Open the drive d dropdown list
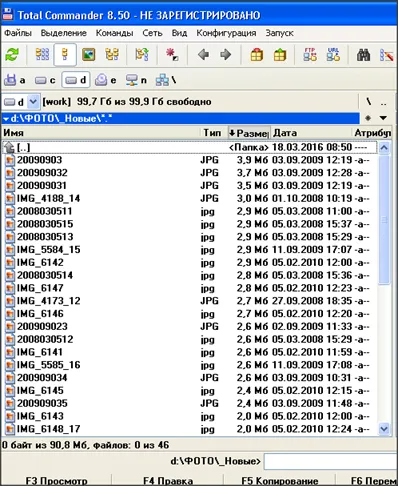 [x=33, y=102]
